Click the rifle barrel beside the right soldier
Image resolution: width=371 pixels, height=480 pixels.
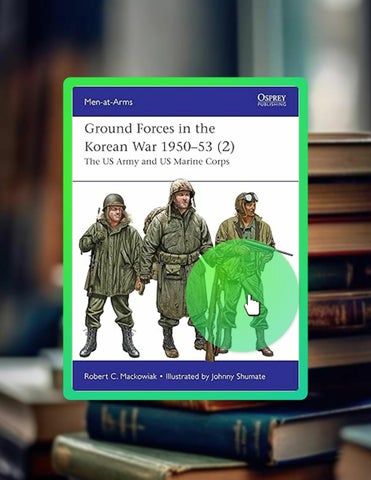pos(282,251)
